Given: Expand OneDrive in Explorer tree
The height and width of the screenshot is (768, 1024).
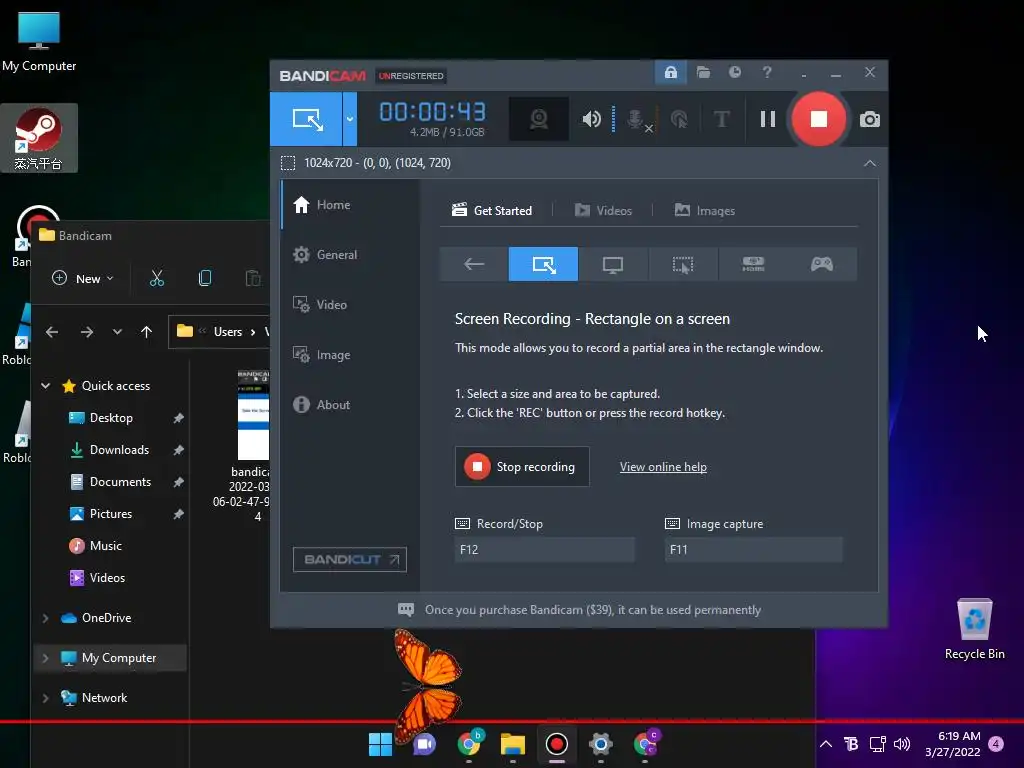Looking at the screenshot, I should tap(46, 618).
